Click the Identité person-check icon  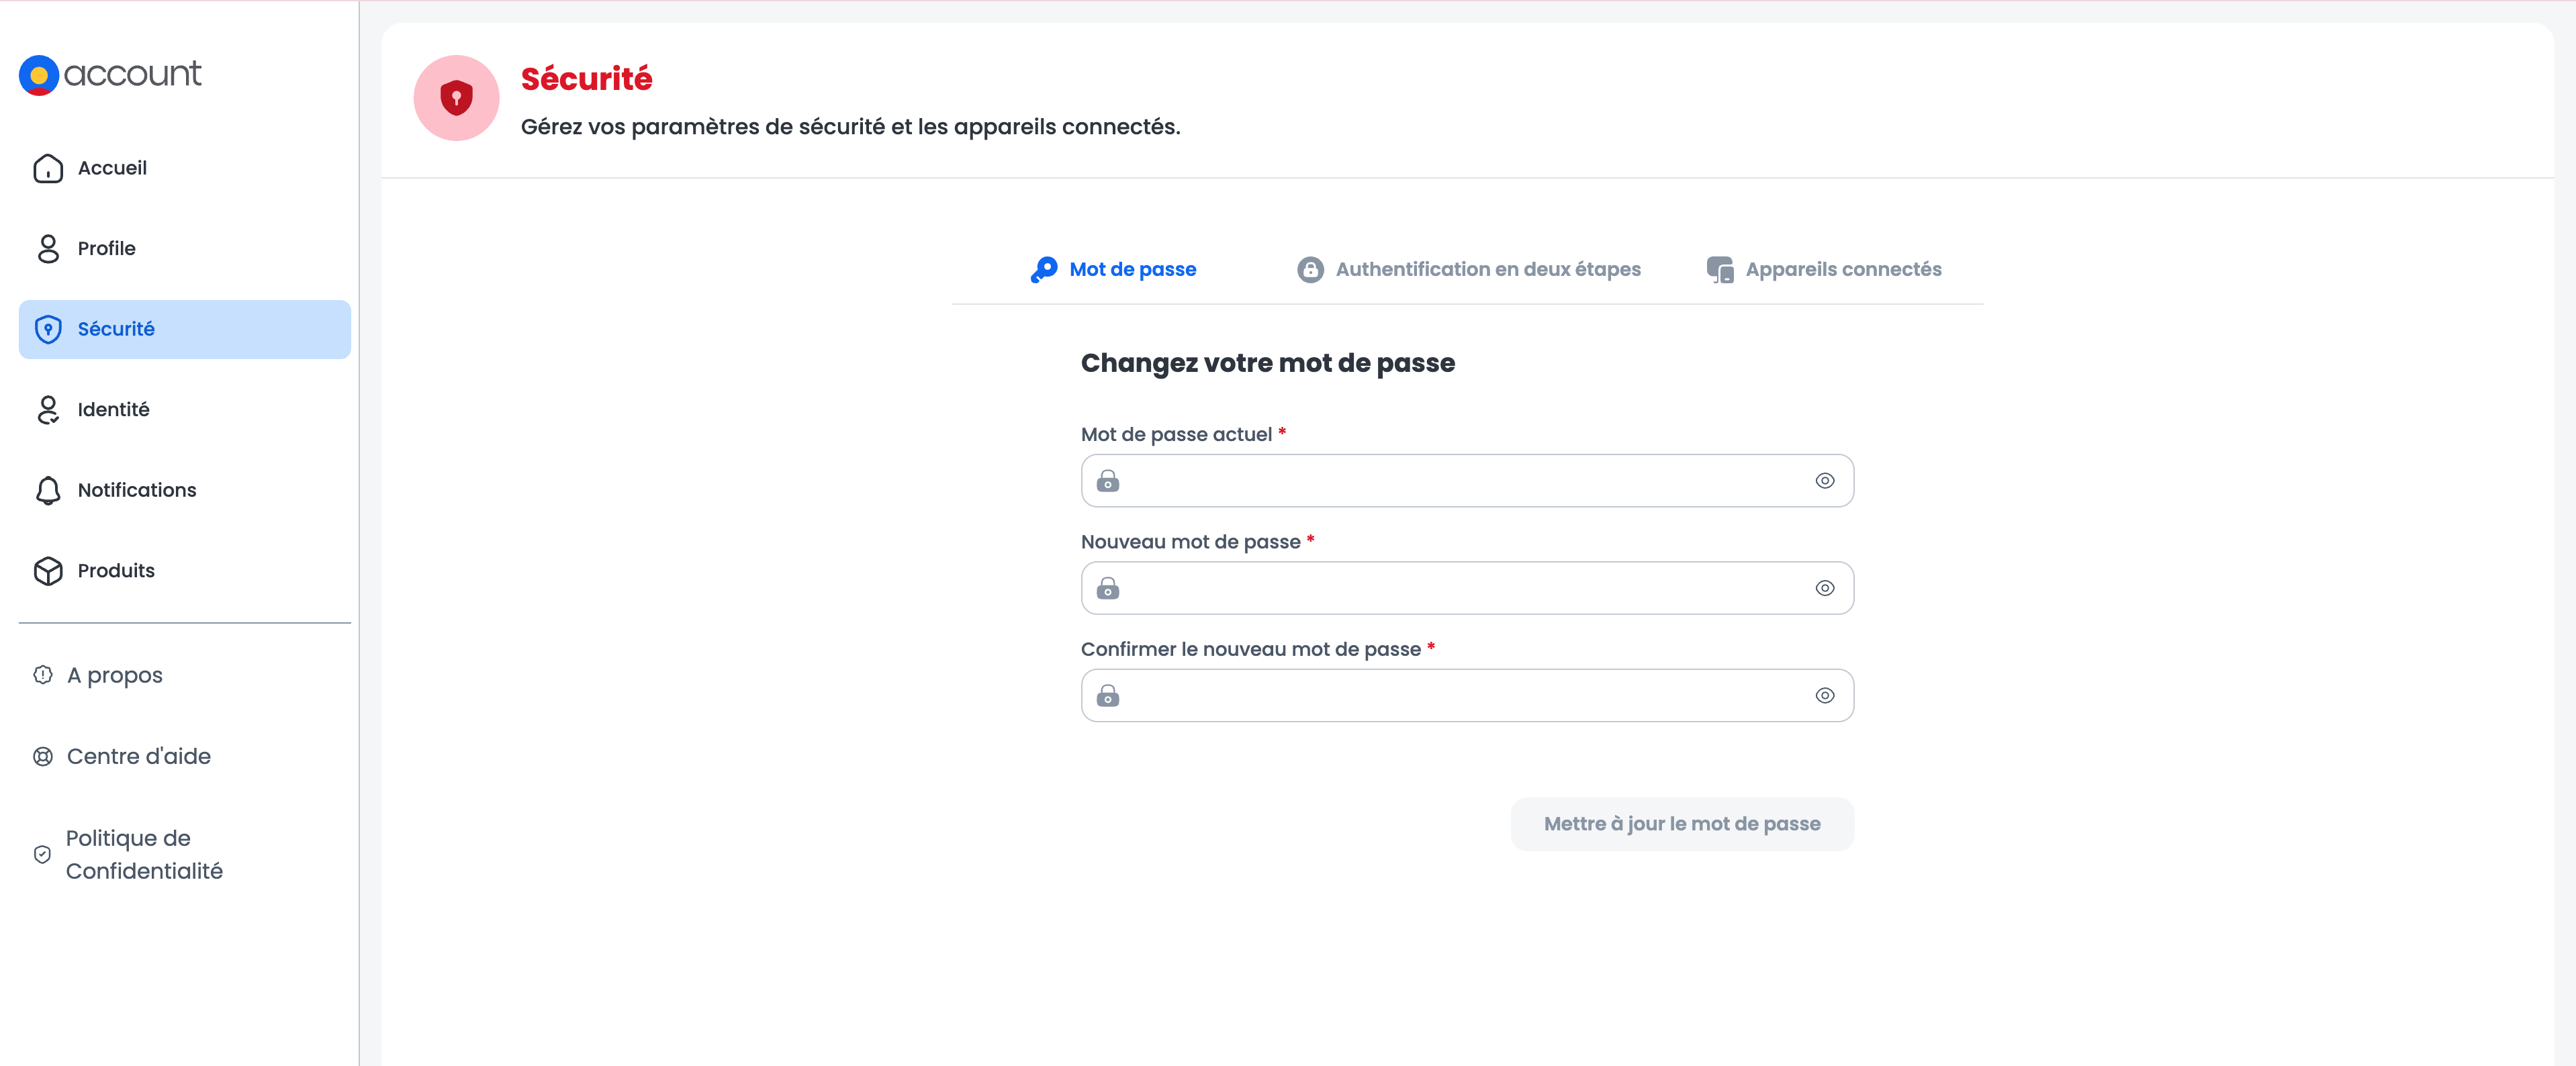[48, 410]
